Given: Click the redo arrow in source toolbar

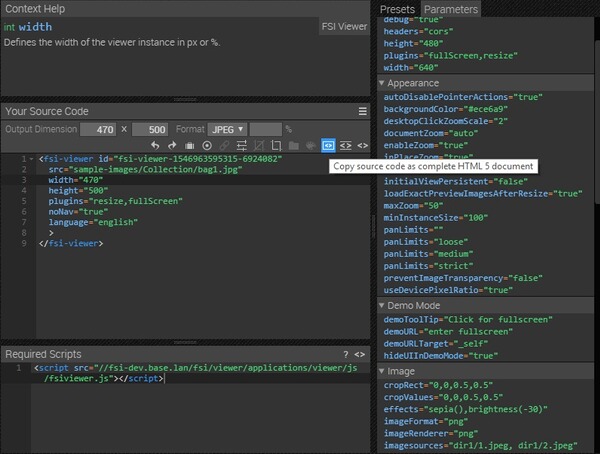Looking at the screenshot, I should click(172, 146).
